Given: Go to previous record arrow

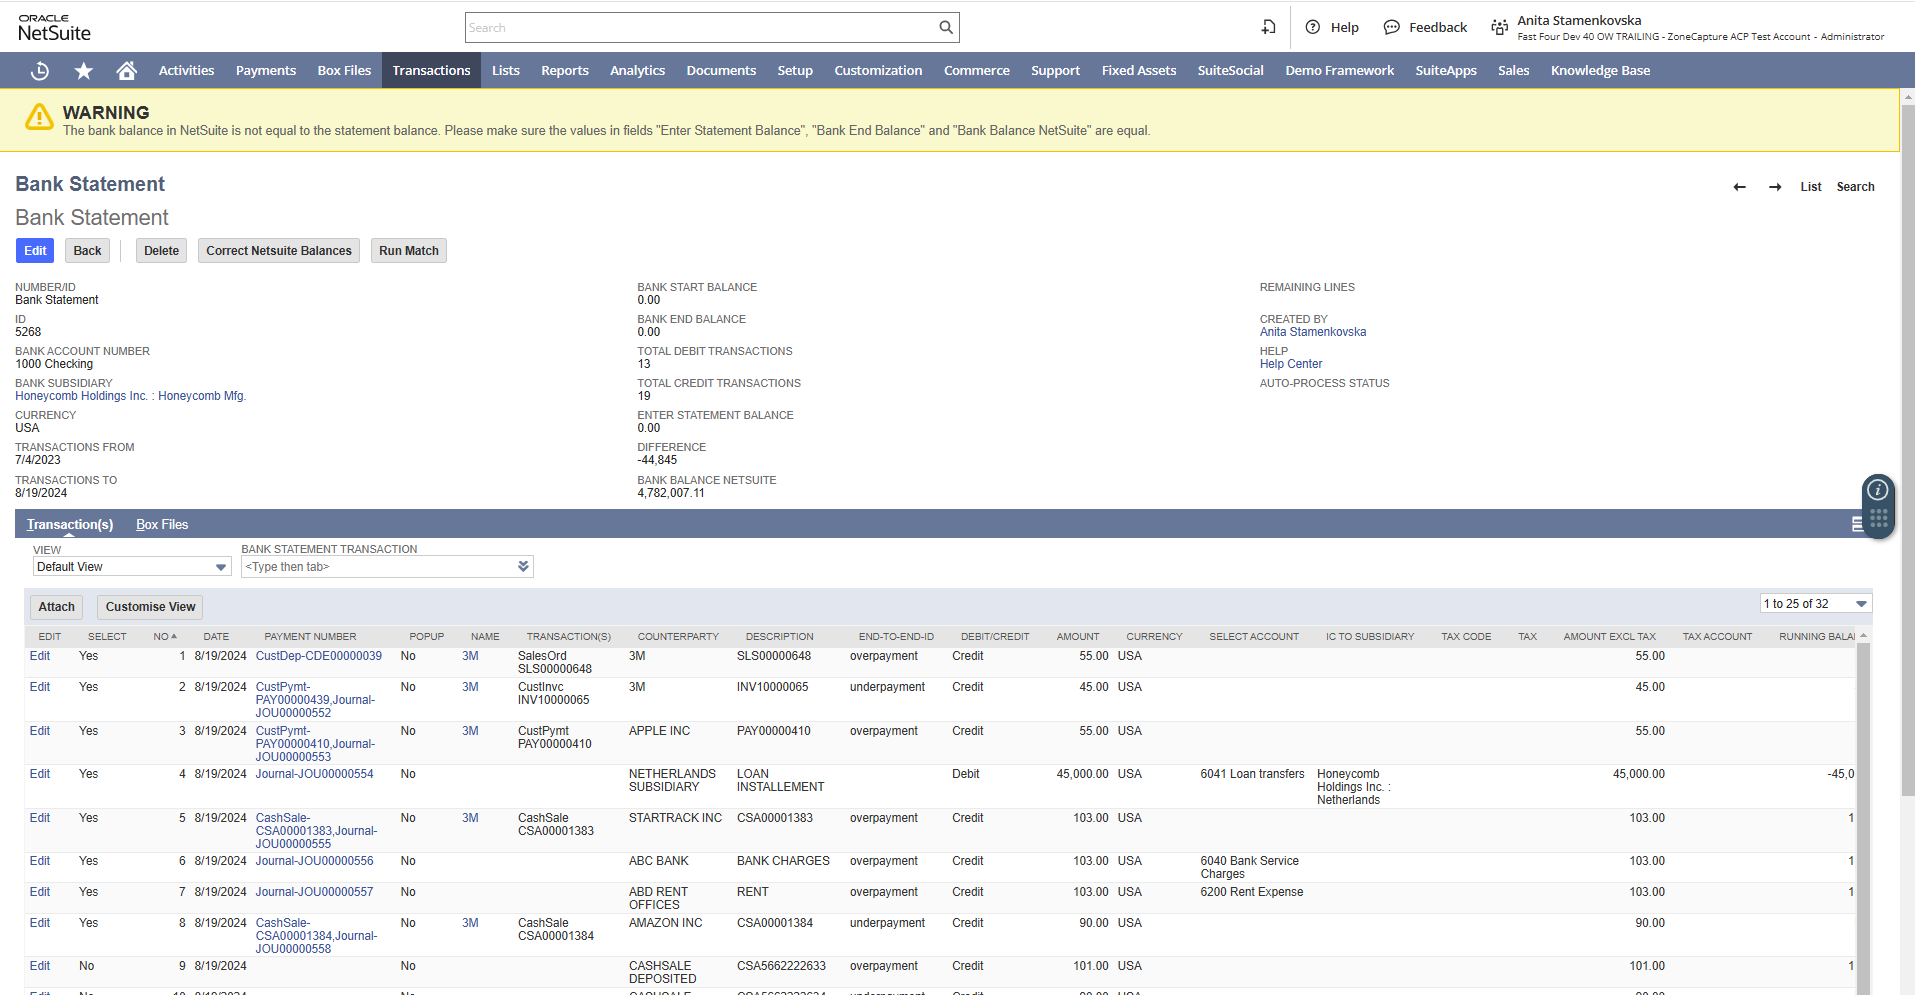Looking at the screenshot, I should (x=1739, y=187).
